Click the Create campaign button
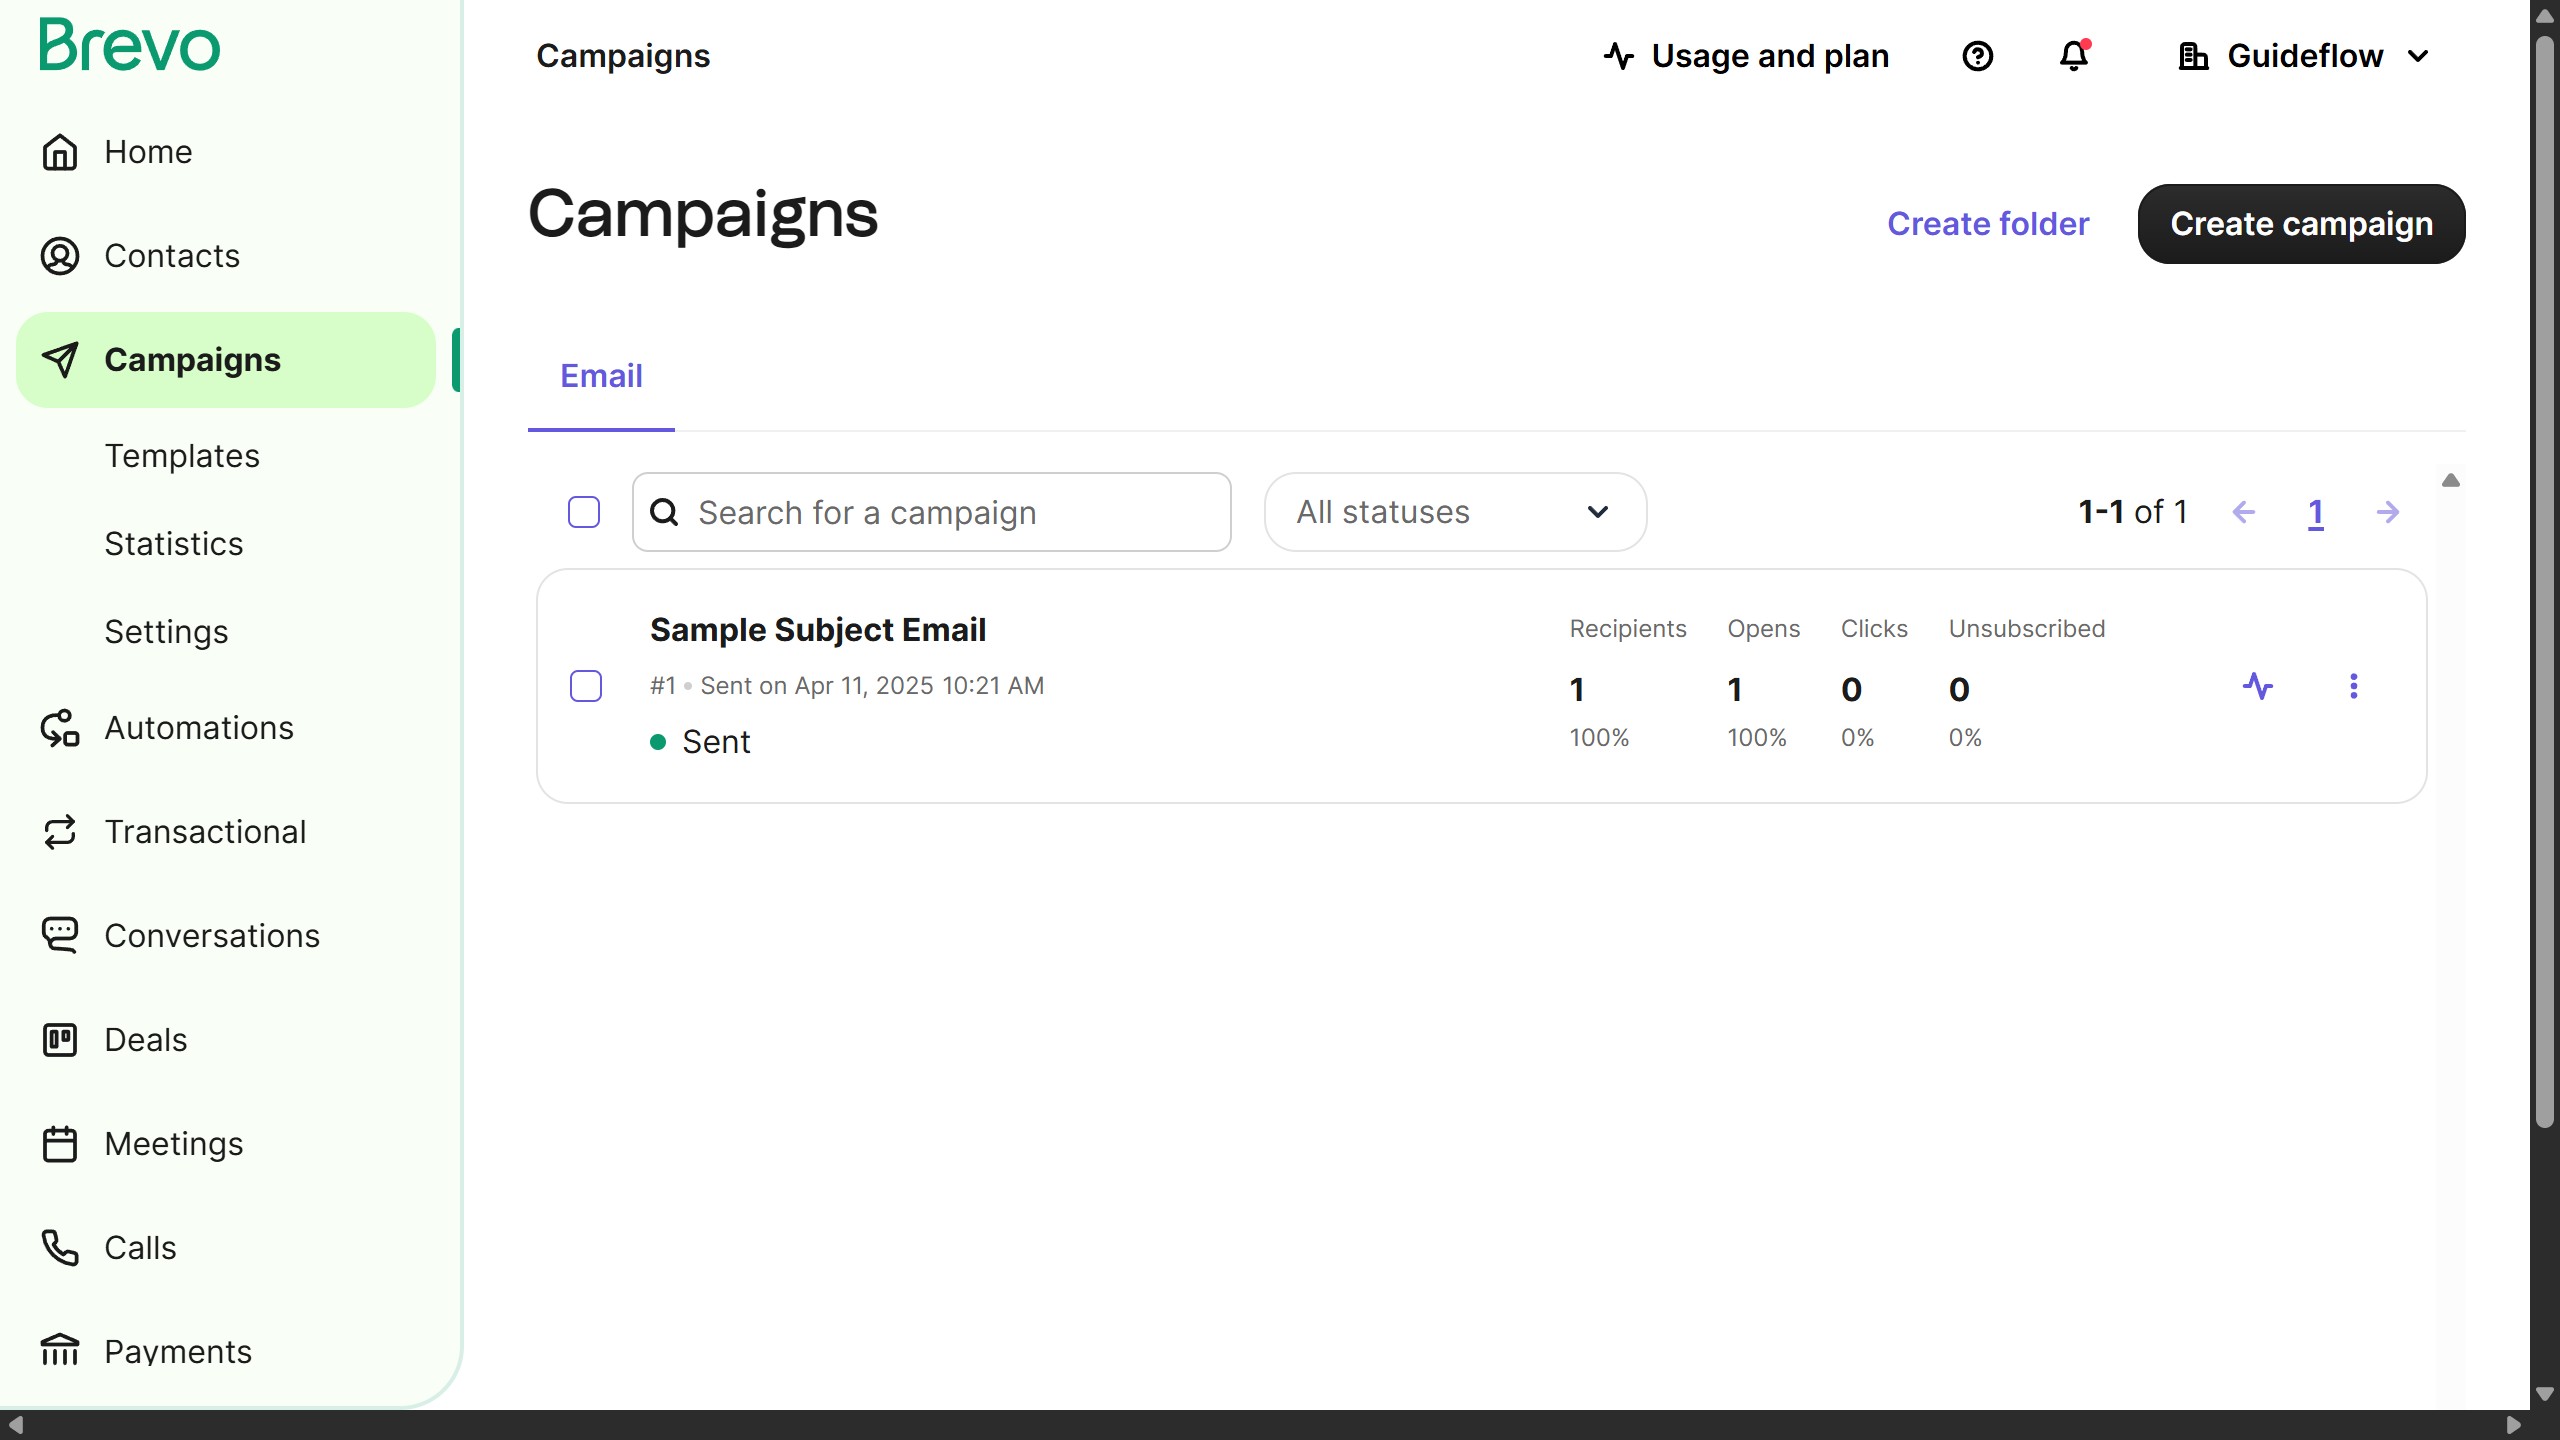 click(2301, 224)
